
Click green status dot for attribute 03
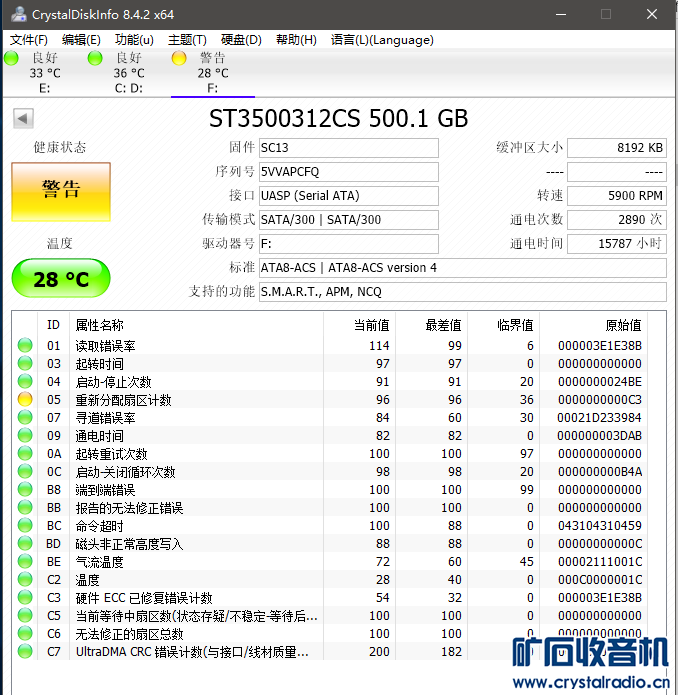[25, 363]
